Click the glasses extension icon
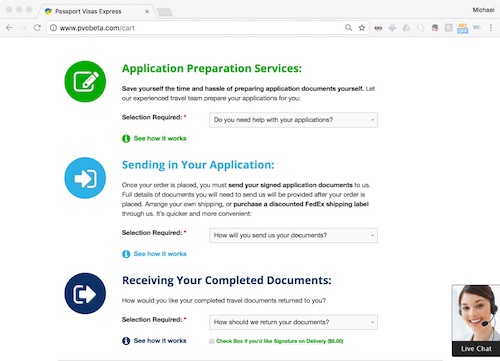 (378, 28)
